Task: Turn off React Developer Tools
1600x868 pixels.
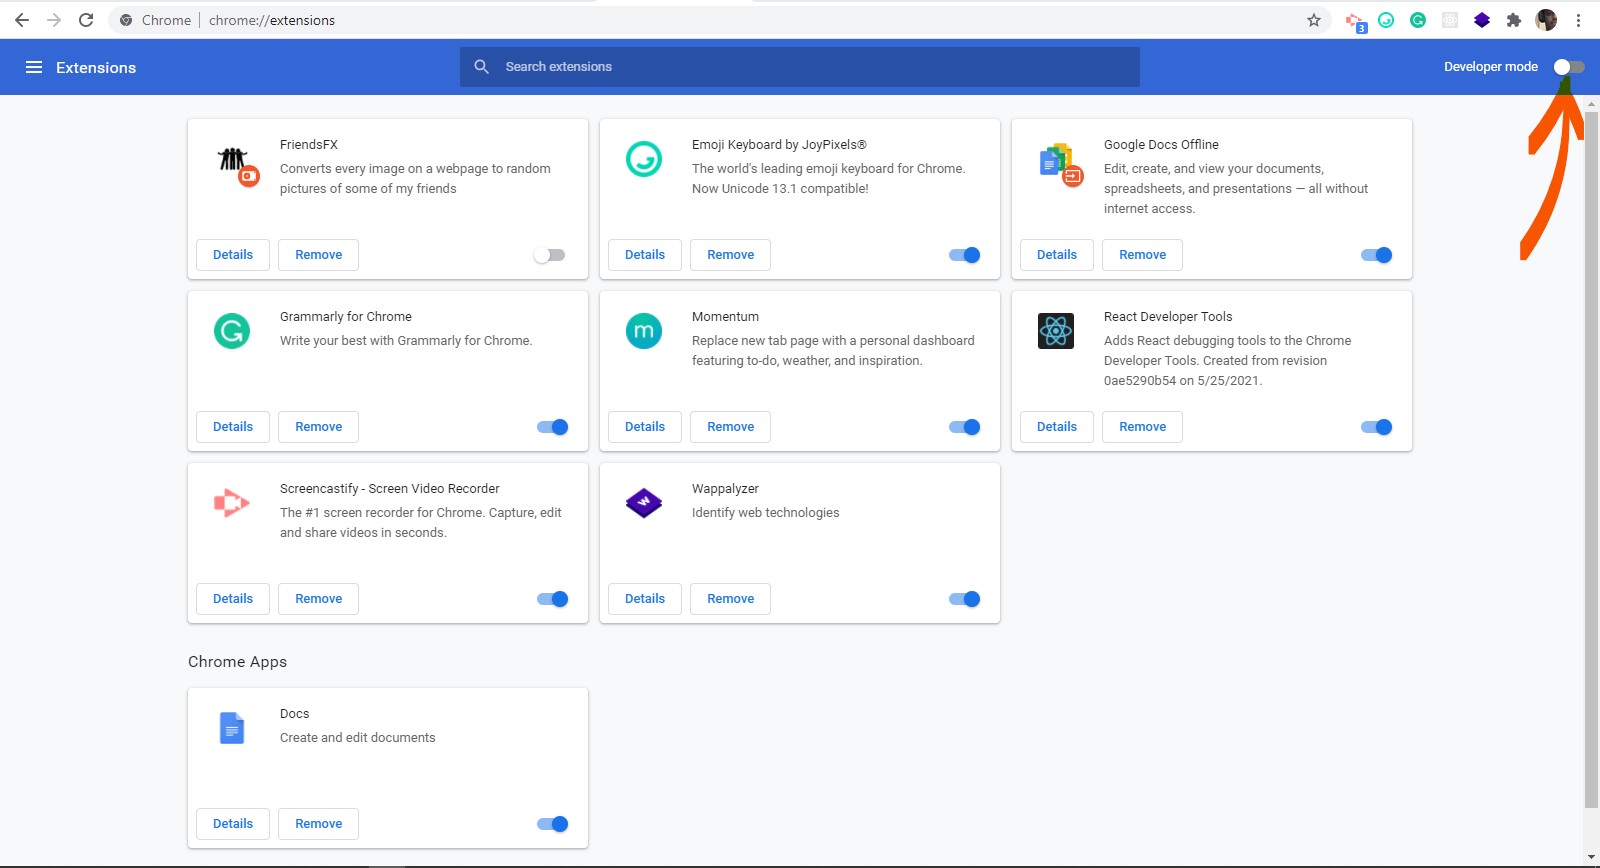Action: click(1377, 427)
